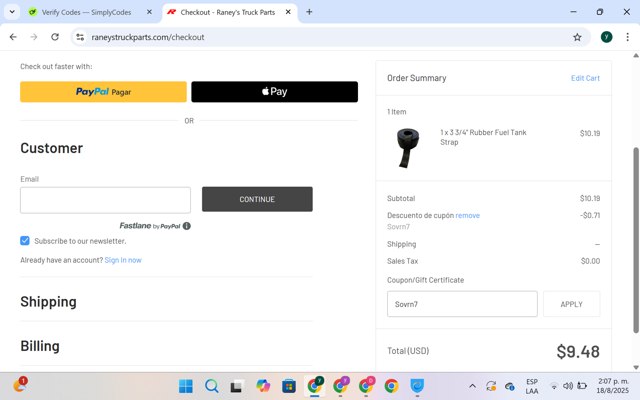
Task: Open Task View on taskbar
Action: 237,386
